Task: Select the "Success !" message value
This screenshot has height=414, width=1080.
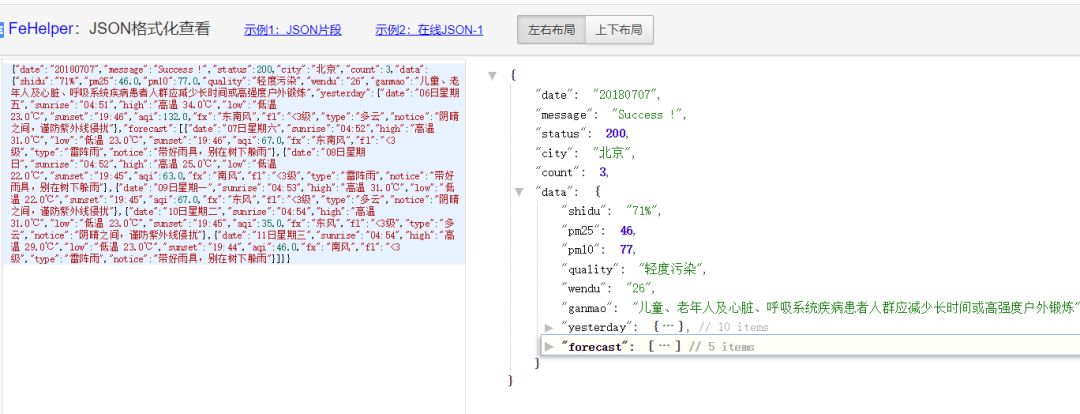Action: click(x=647, y=114)
